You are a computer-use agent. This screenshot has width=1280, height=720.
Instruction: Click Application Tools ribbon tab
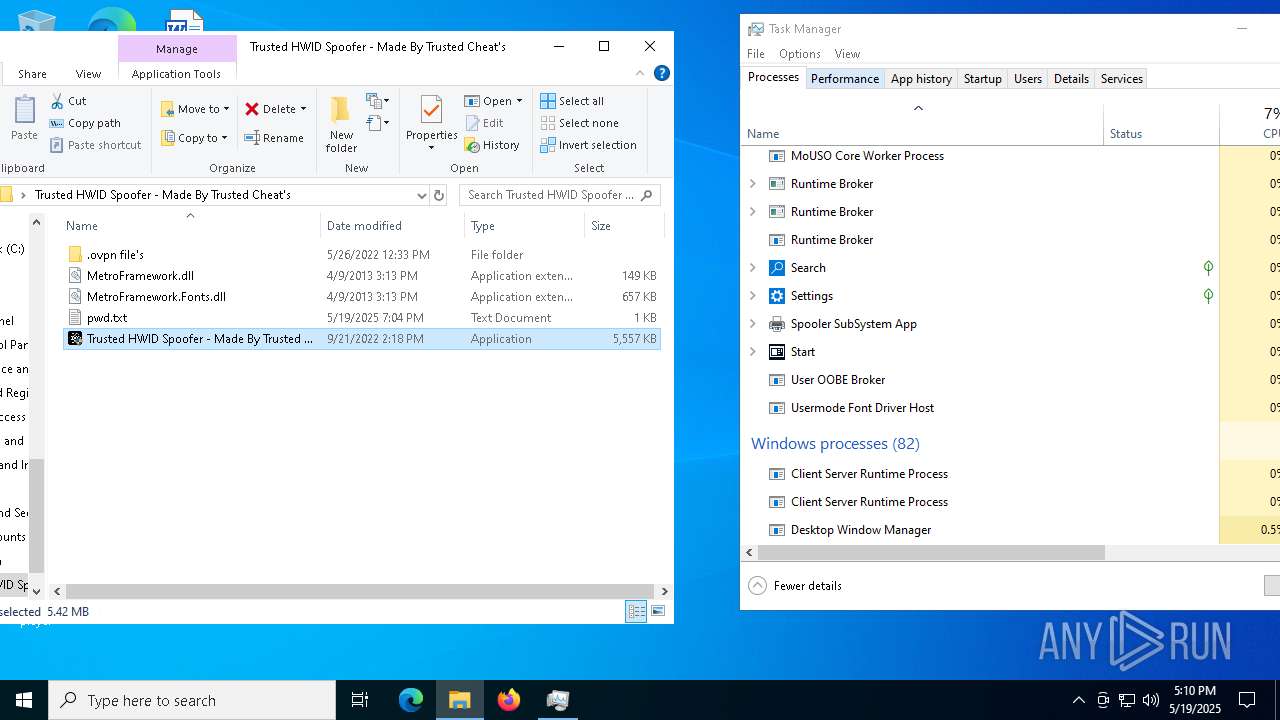[176, 74]
